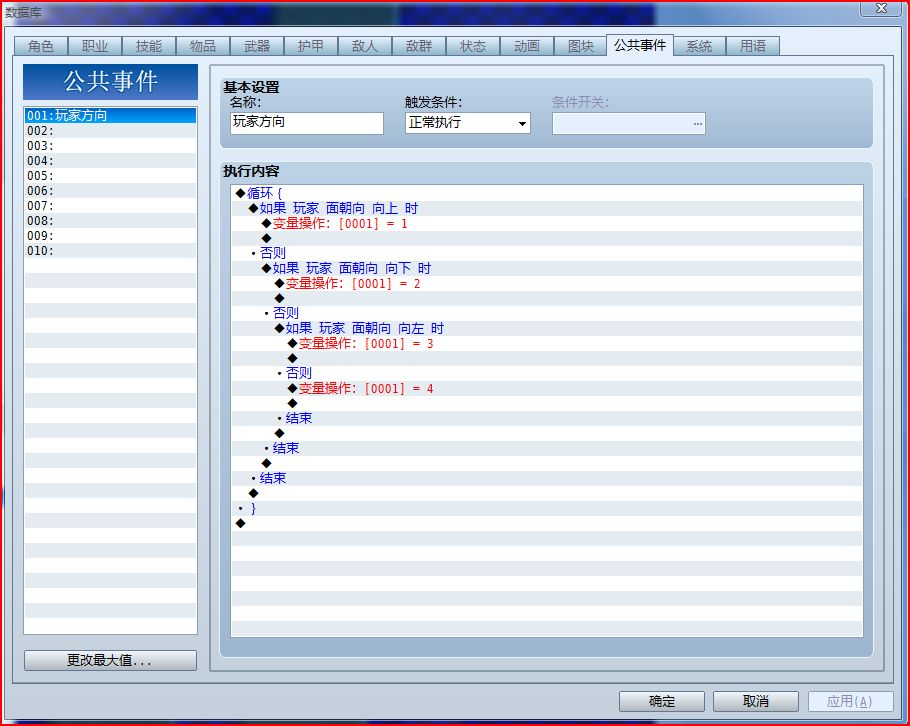Select the 变量操作: [0001] = 1 line
The image size is (910, 726).
coord(547,223)
